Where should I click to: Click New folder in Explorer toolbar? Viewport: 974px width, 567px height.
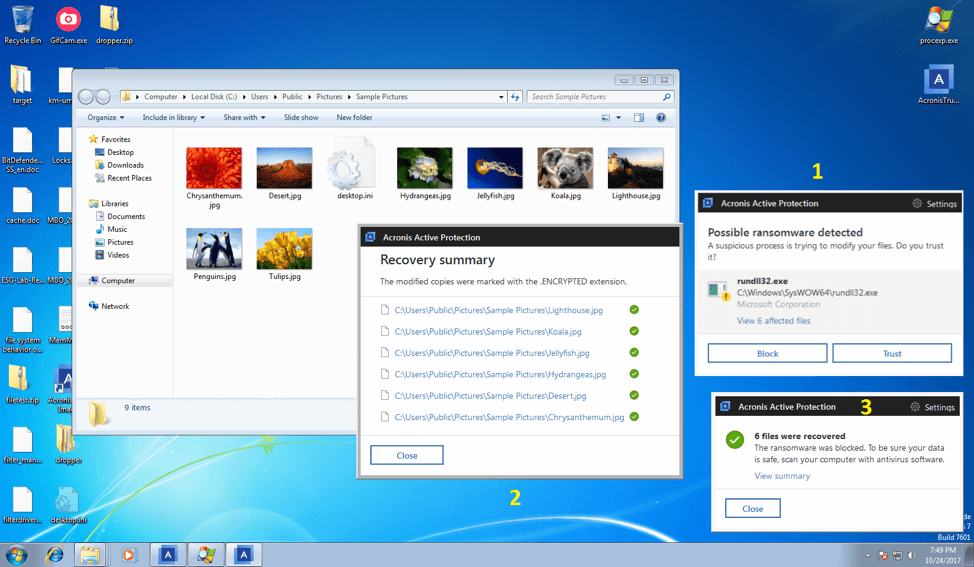click(x=354, y=117)
